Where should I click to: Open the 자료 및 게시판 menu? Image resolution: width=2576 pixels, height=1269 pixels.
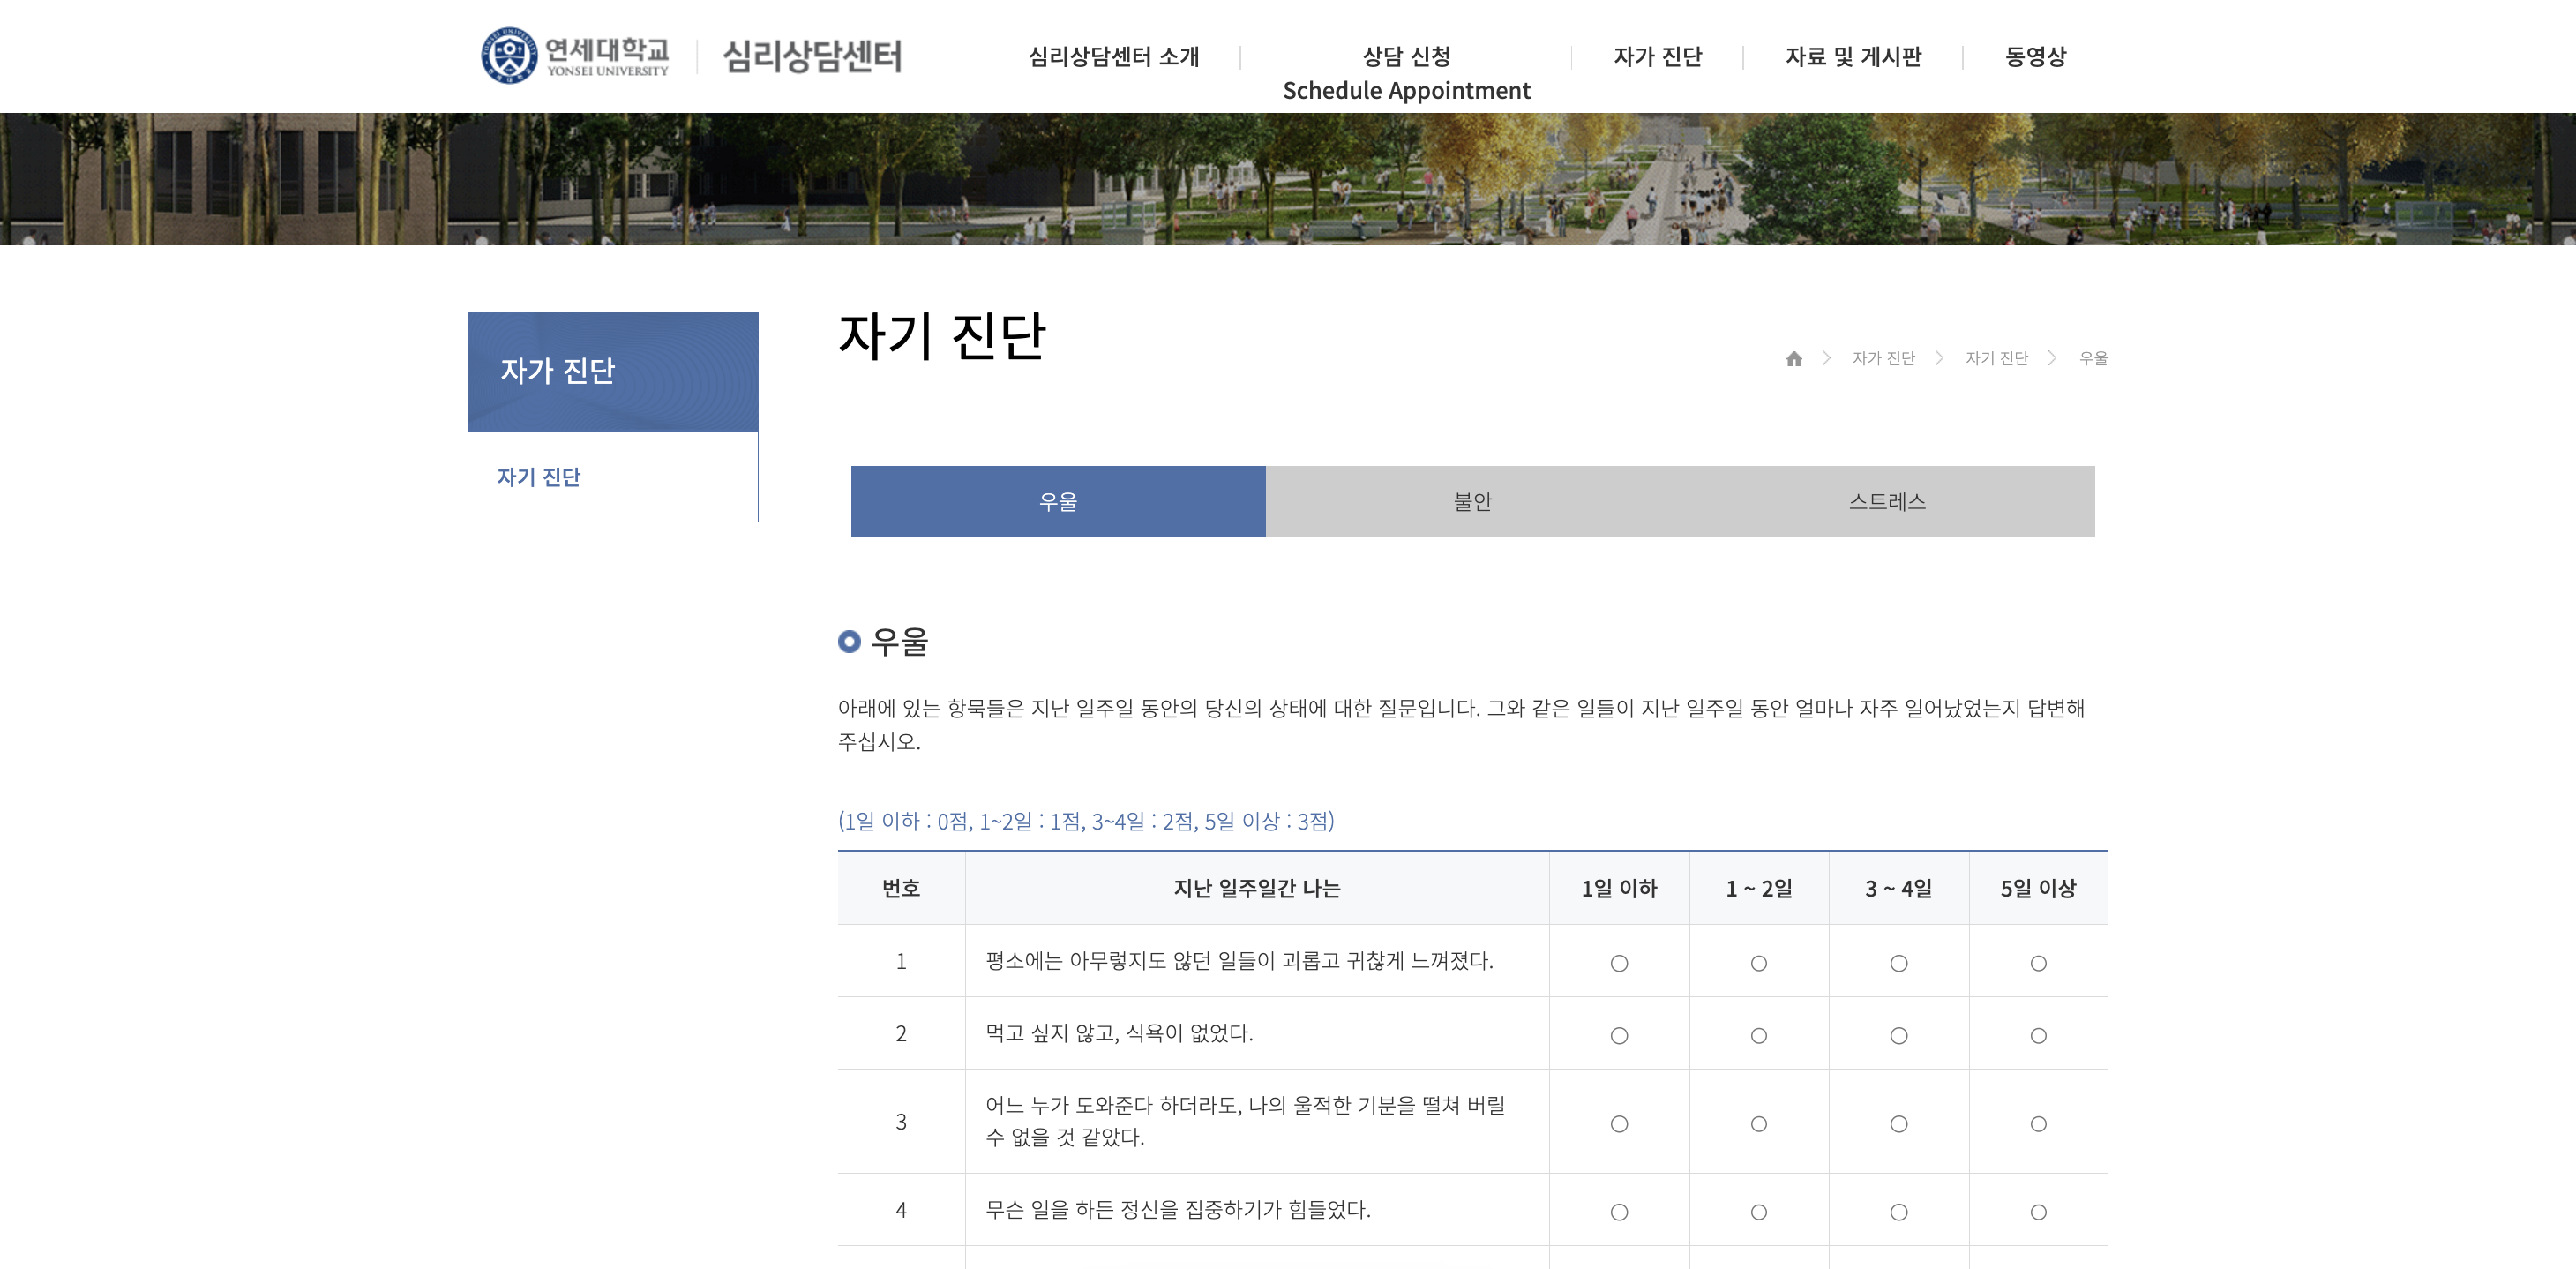1855,57
